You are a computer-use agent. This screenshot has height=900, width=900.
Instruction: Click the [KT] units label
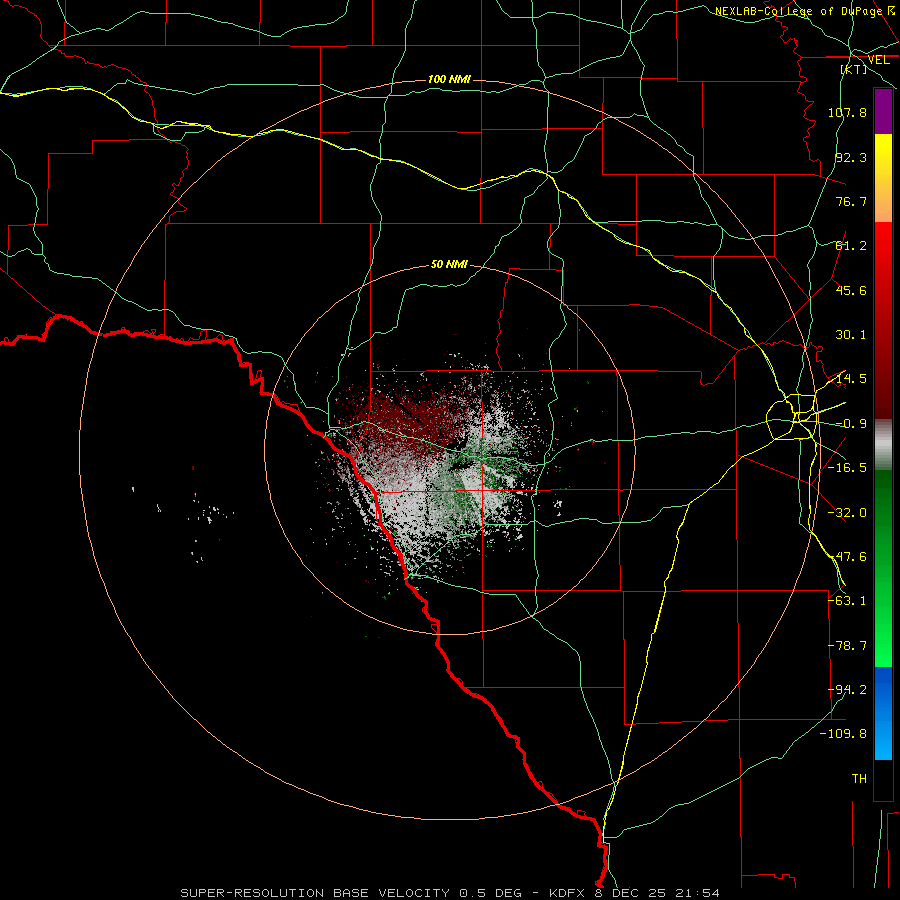(x=853, y=69)
